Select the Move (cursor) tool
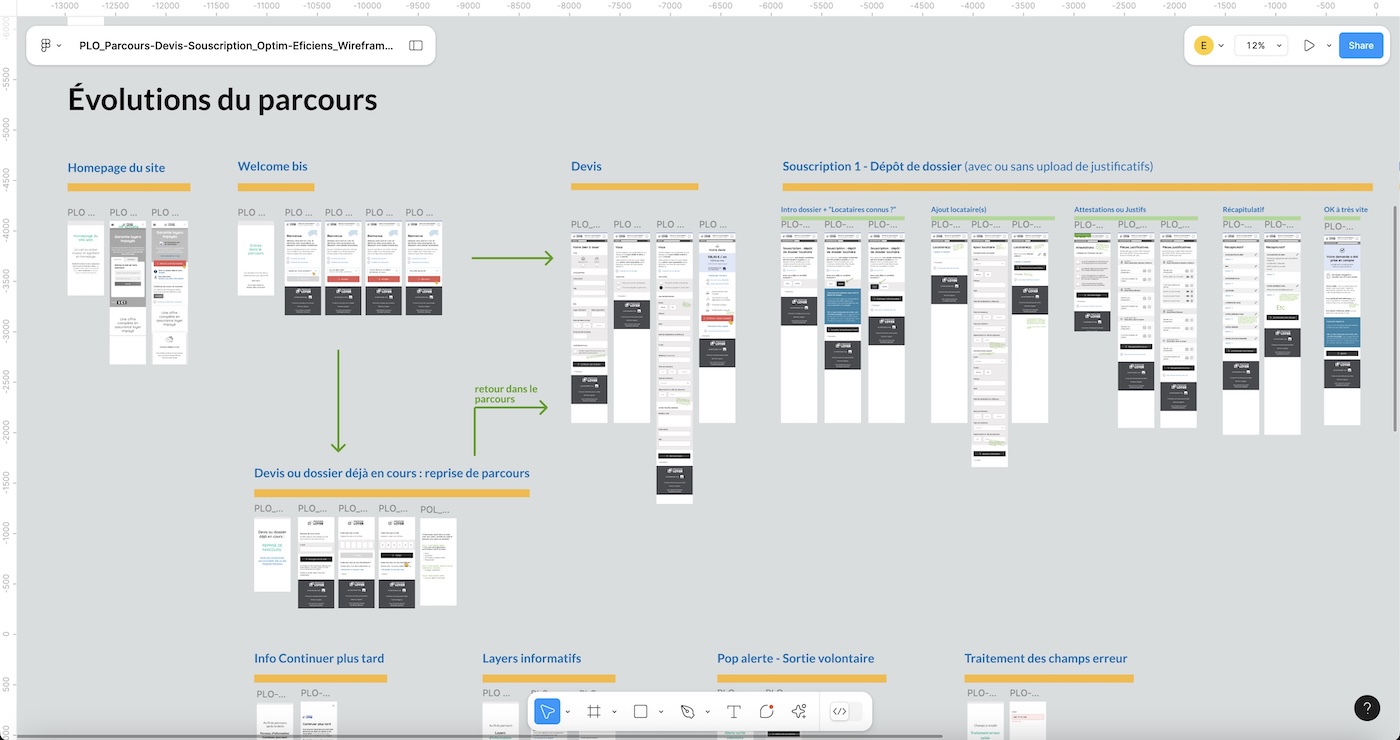1400x740 pixels. [x=546, y=712]
